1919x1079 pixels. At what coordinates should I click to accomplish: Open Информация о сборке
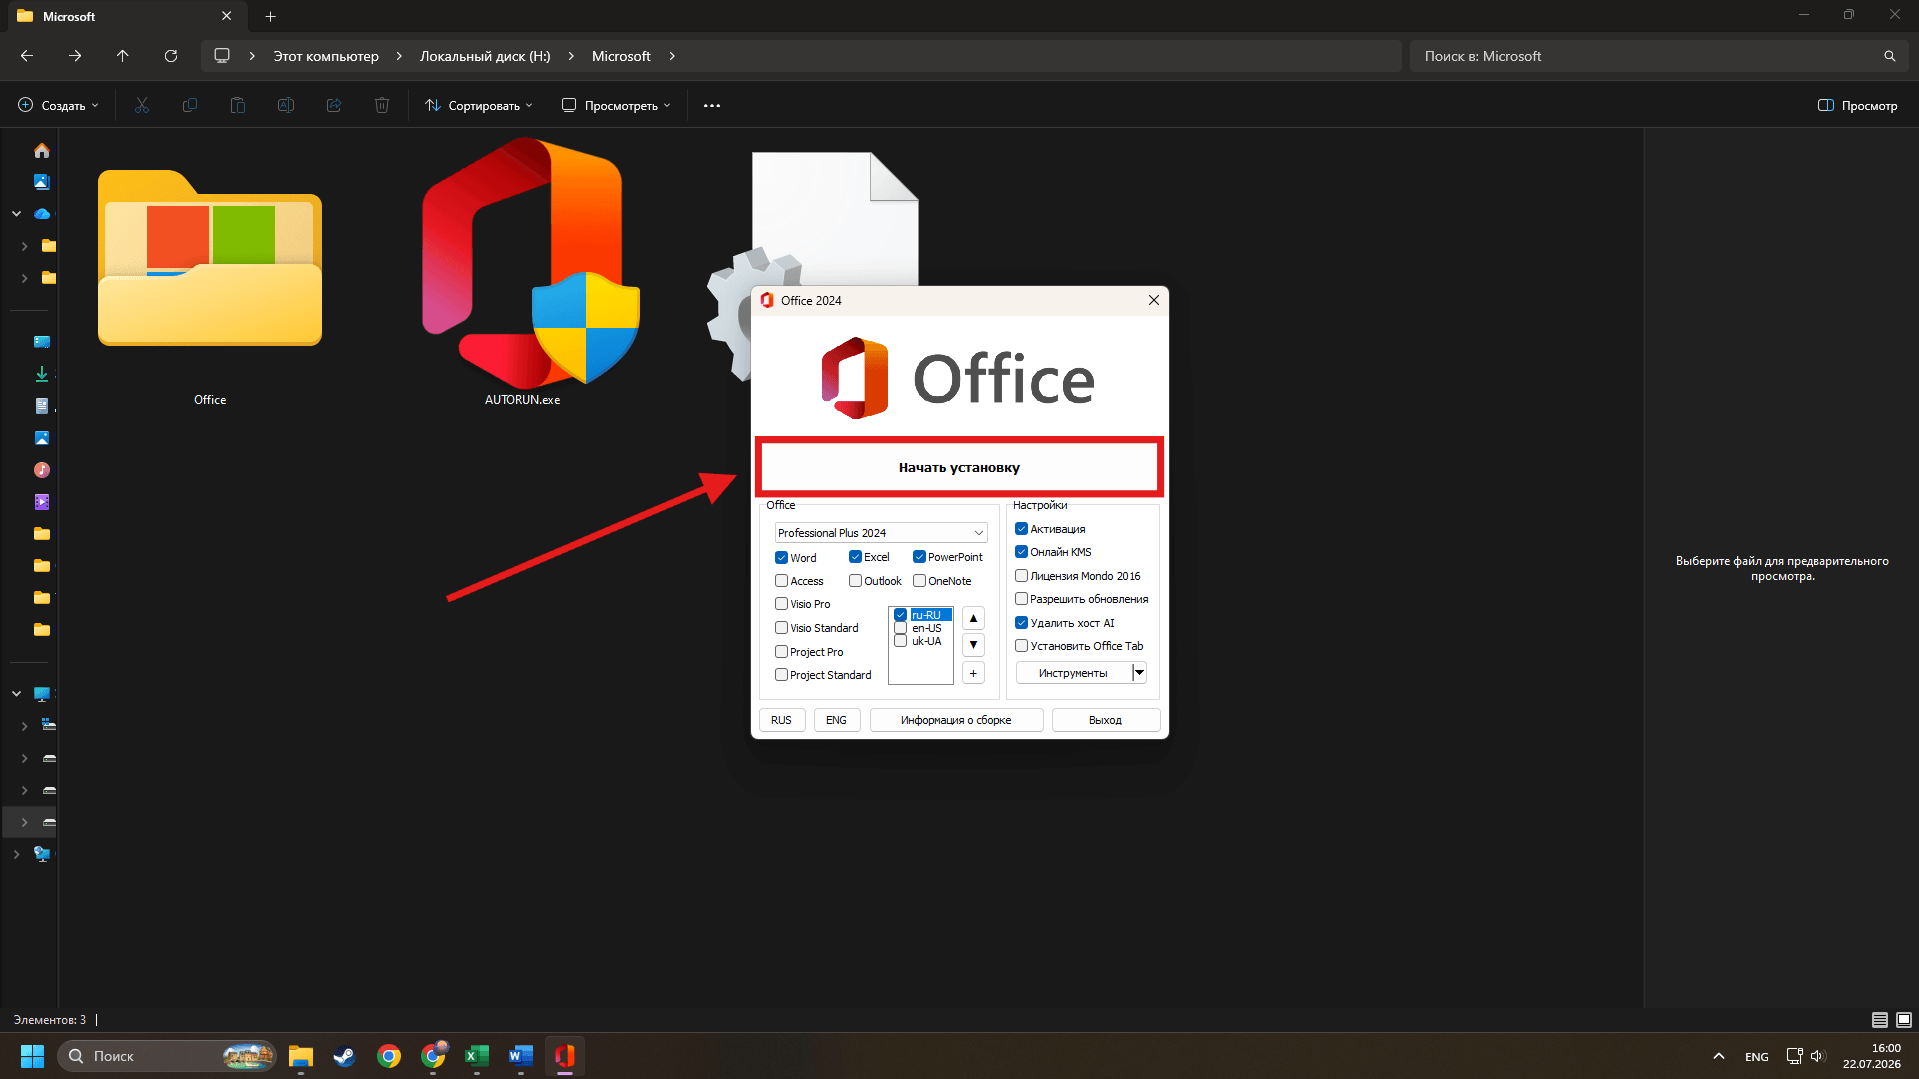coord(956,720)
